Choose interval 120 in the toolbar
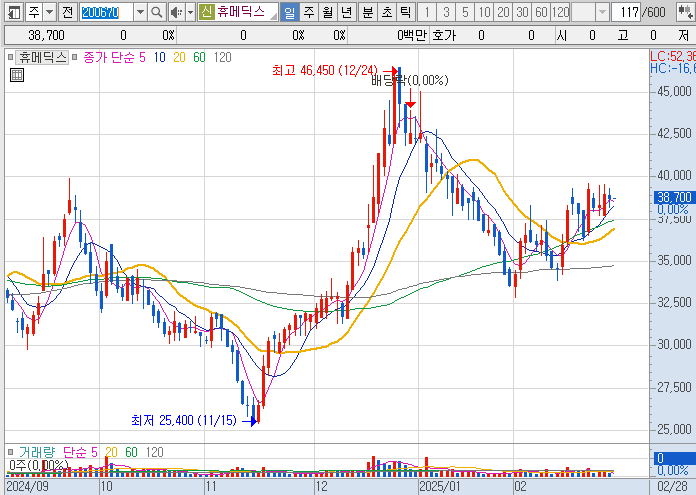The width and height of the screenshot is (696, 495). (560, 12)
